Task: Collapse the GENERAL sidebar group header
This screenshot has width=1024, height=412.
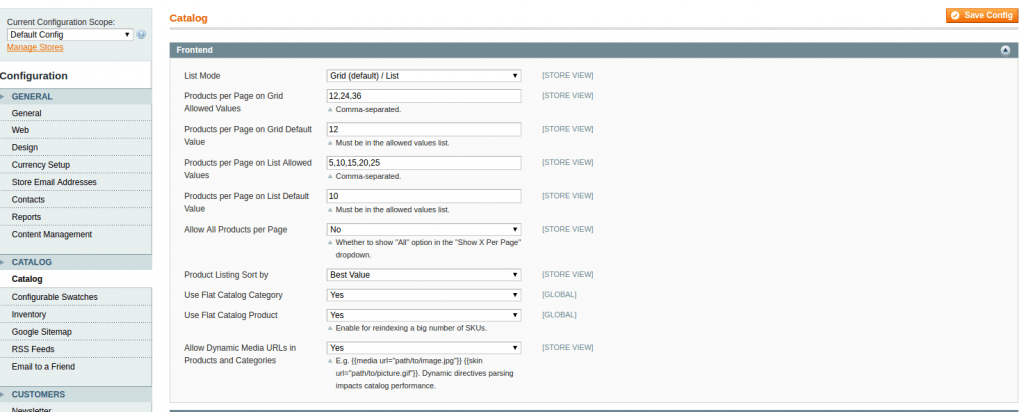Action: [76, 97]
